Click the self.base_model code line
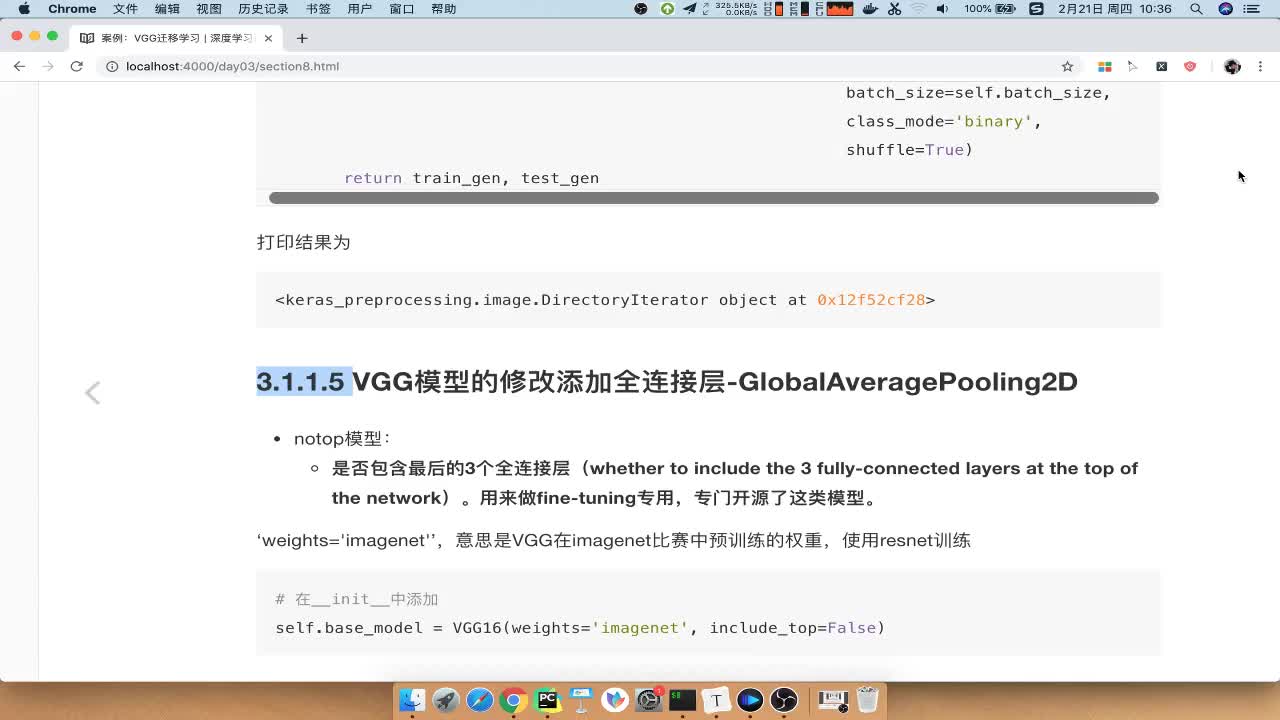Viewport: 1280px width, 720px height. 580,628
